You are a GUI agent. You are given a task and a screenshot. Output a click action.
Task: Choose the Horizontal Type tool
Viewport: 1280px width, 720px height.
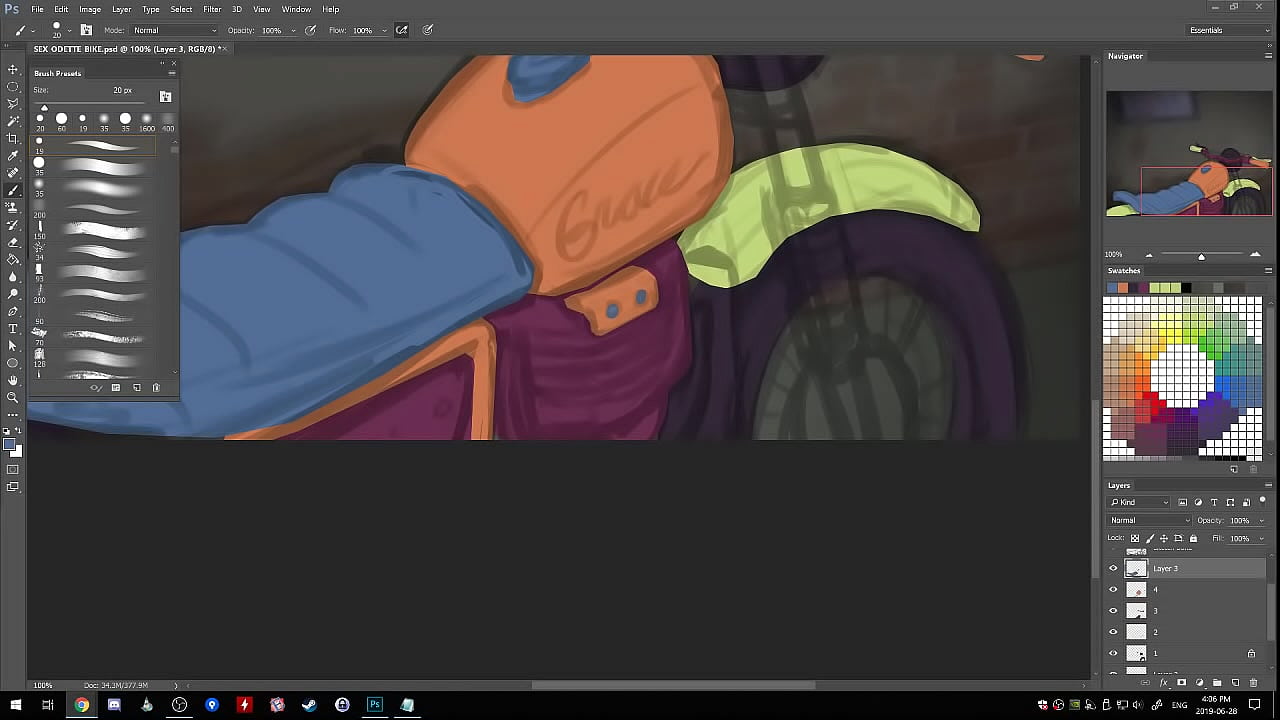(13, 328)
